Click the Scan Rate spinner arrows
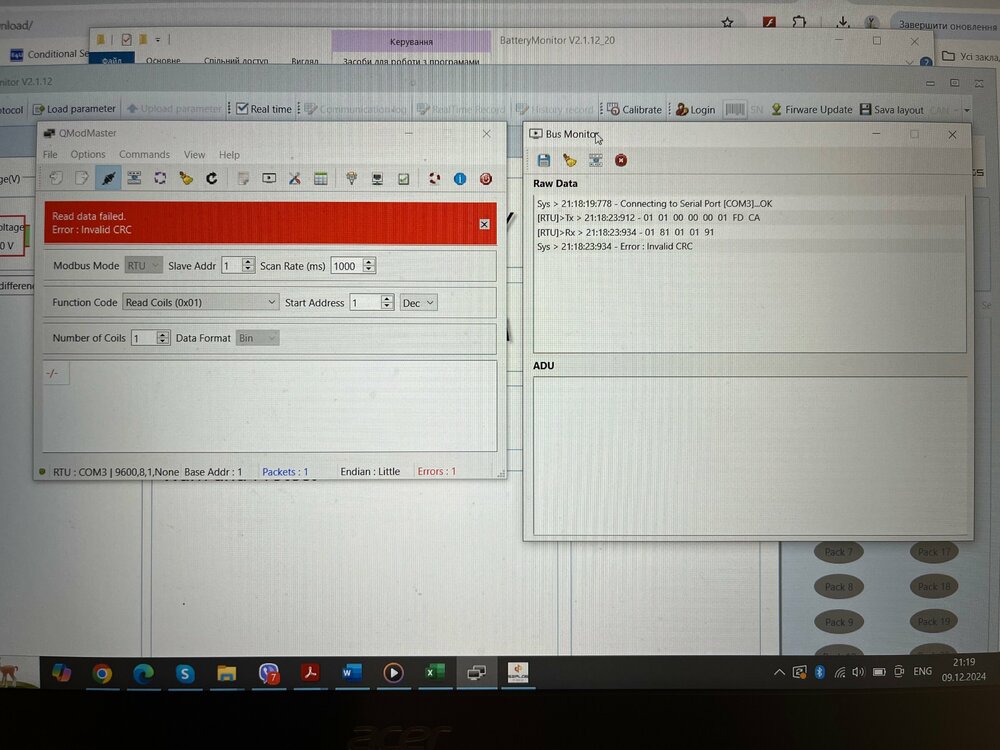 (369, 265)
